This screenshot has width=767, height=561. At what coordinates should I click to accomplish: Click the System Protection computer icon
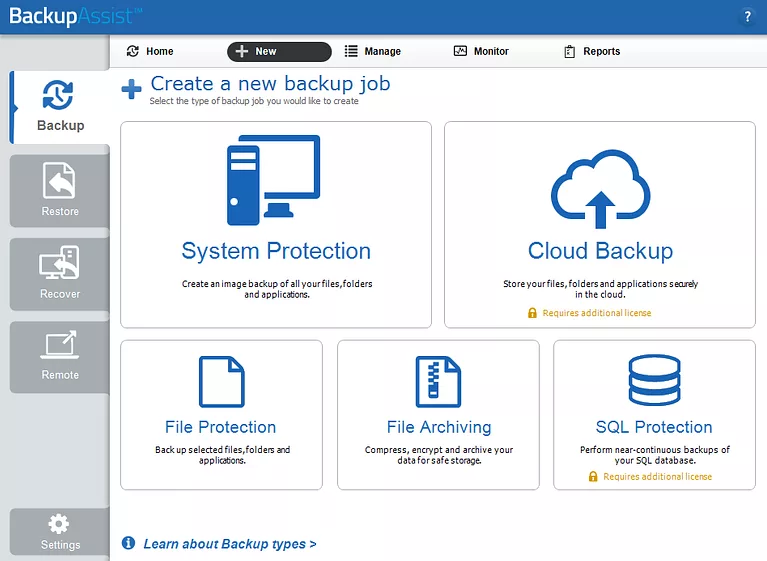coord(273,180)
